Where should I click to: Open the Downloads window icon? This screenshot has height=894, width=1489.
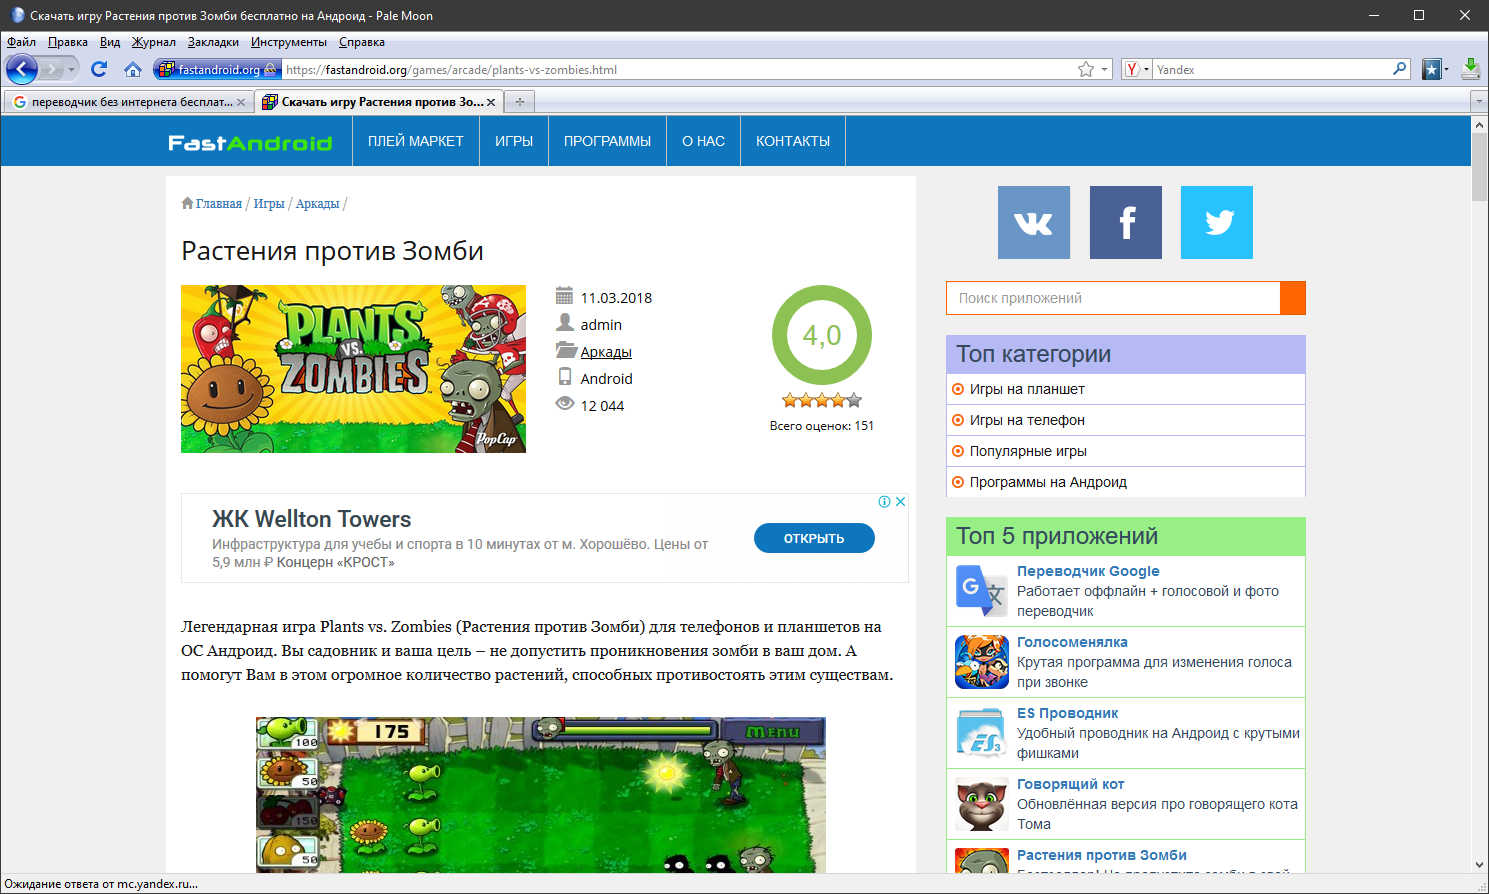pos(1470,69)
